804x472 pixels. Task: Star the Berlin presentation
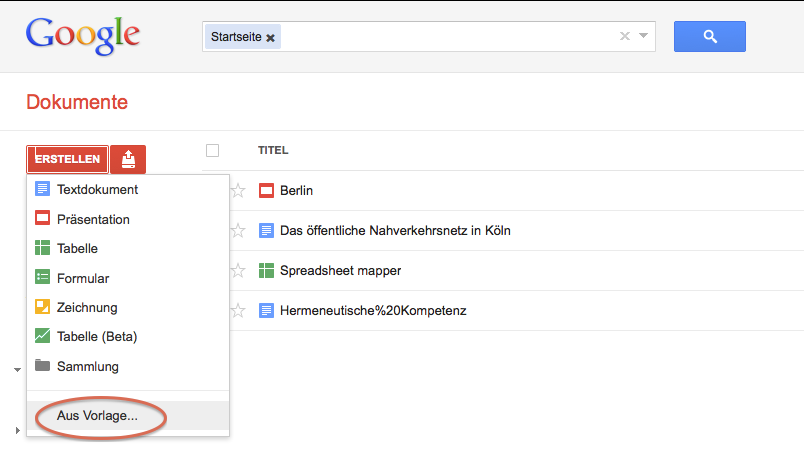pos(238,191)
